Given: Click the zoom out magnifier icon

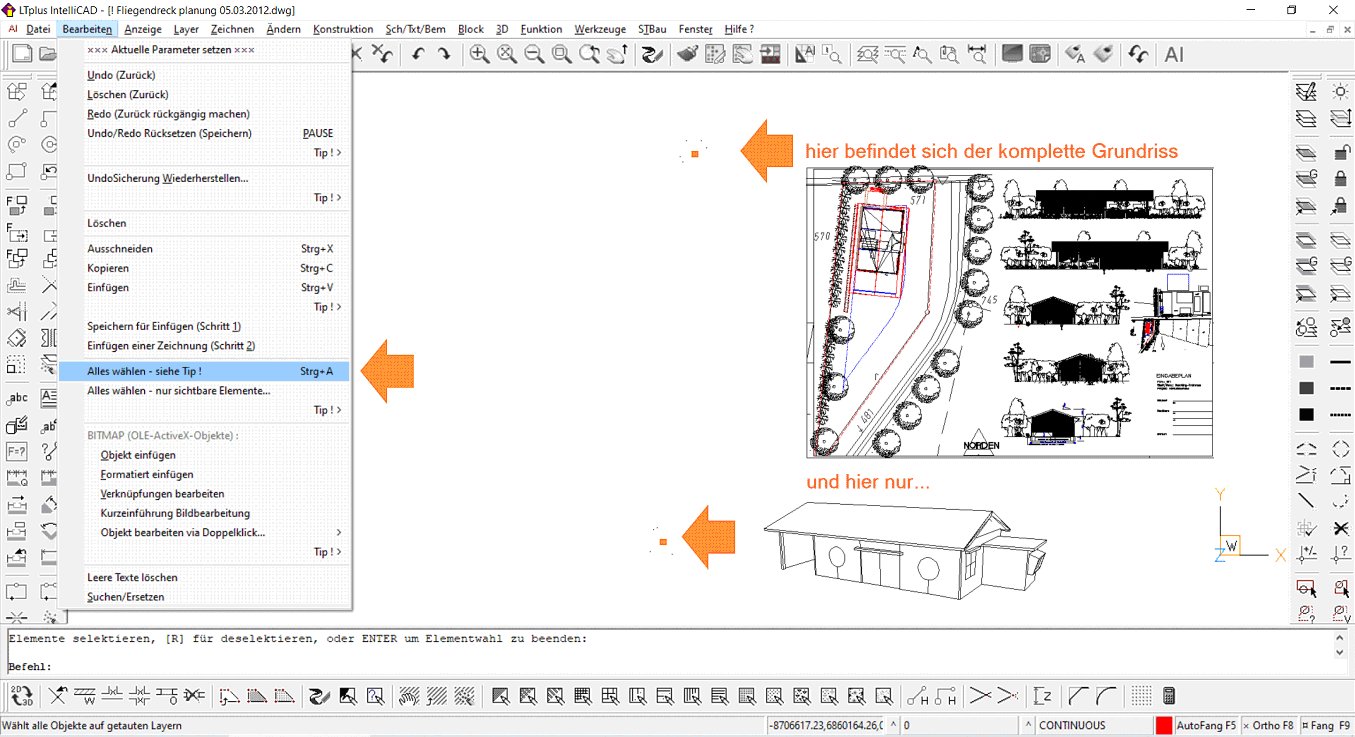Looking at the screenshot, I should tap(534, 54).
